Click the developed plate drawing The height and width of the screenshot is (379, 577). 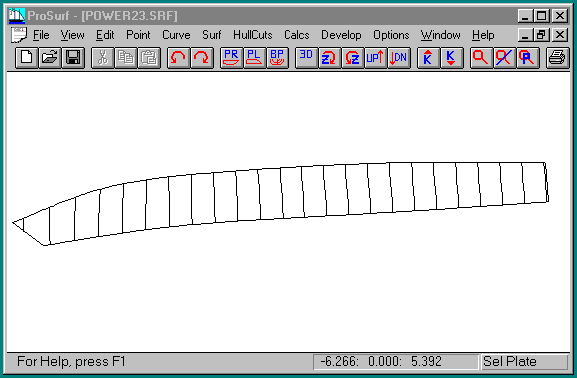[280, 203]
